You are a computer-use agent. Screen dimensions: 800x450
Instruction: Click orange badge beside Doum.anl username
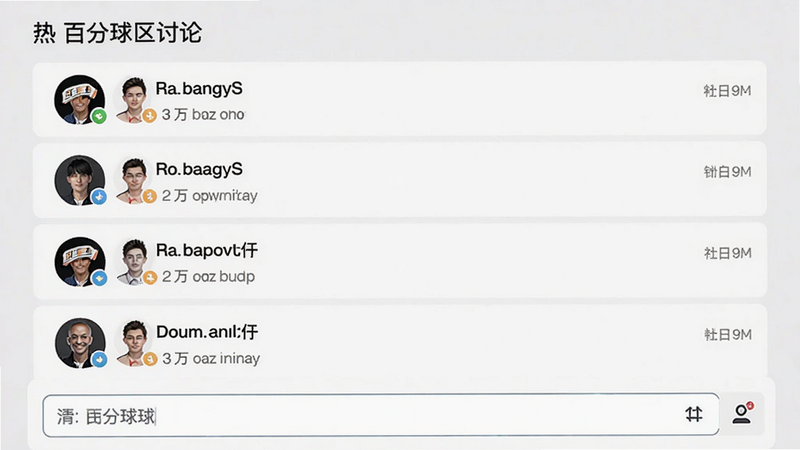pyautogui.click(x=149, y=359)
